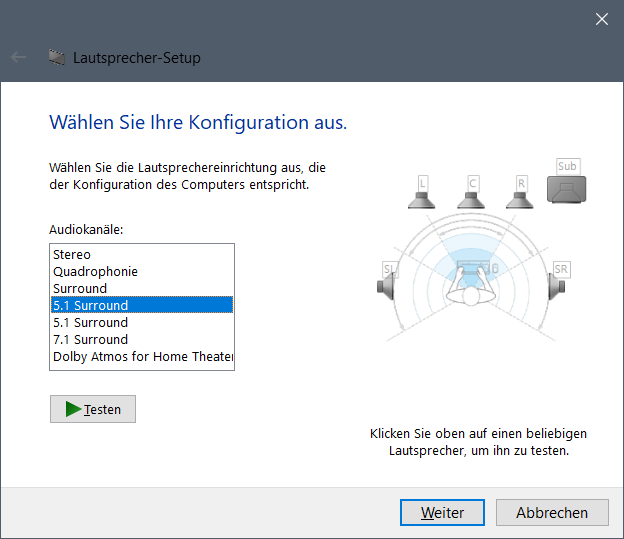This screenshot has width=624, height=539.
Task: Close the speaker setup window
Action: pos(602,19)
